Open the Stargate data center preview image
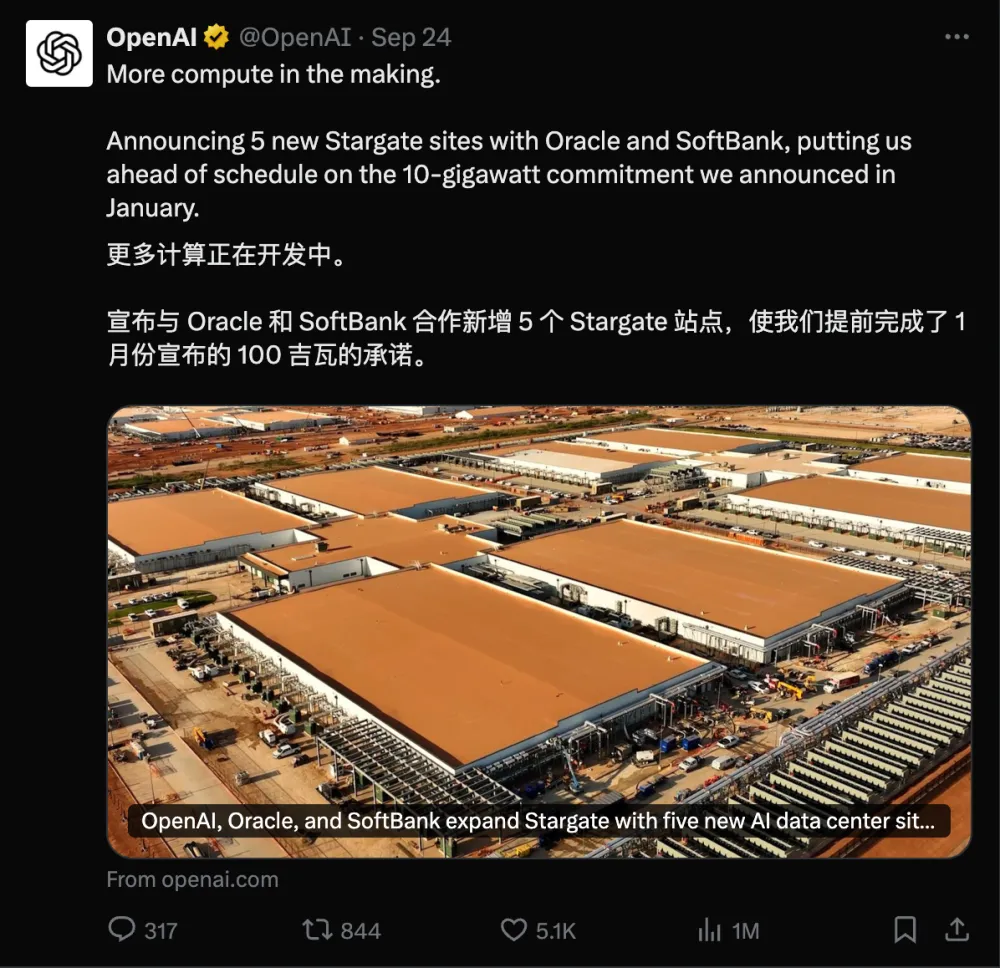The width and height of the screenshot is (1000, 968). (539, 631)
